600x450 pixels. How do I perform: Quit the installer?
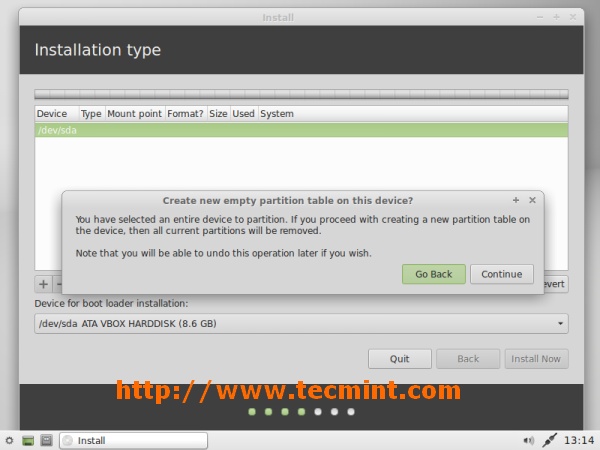pyautogui.click(x=400, y=359)
